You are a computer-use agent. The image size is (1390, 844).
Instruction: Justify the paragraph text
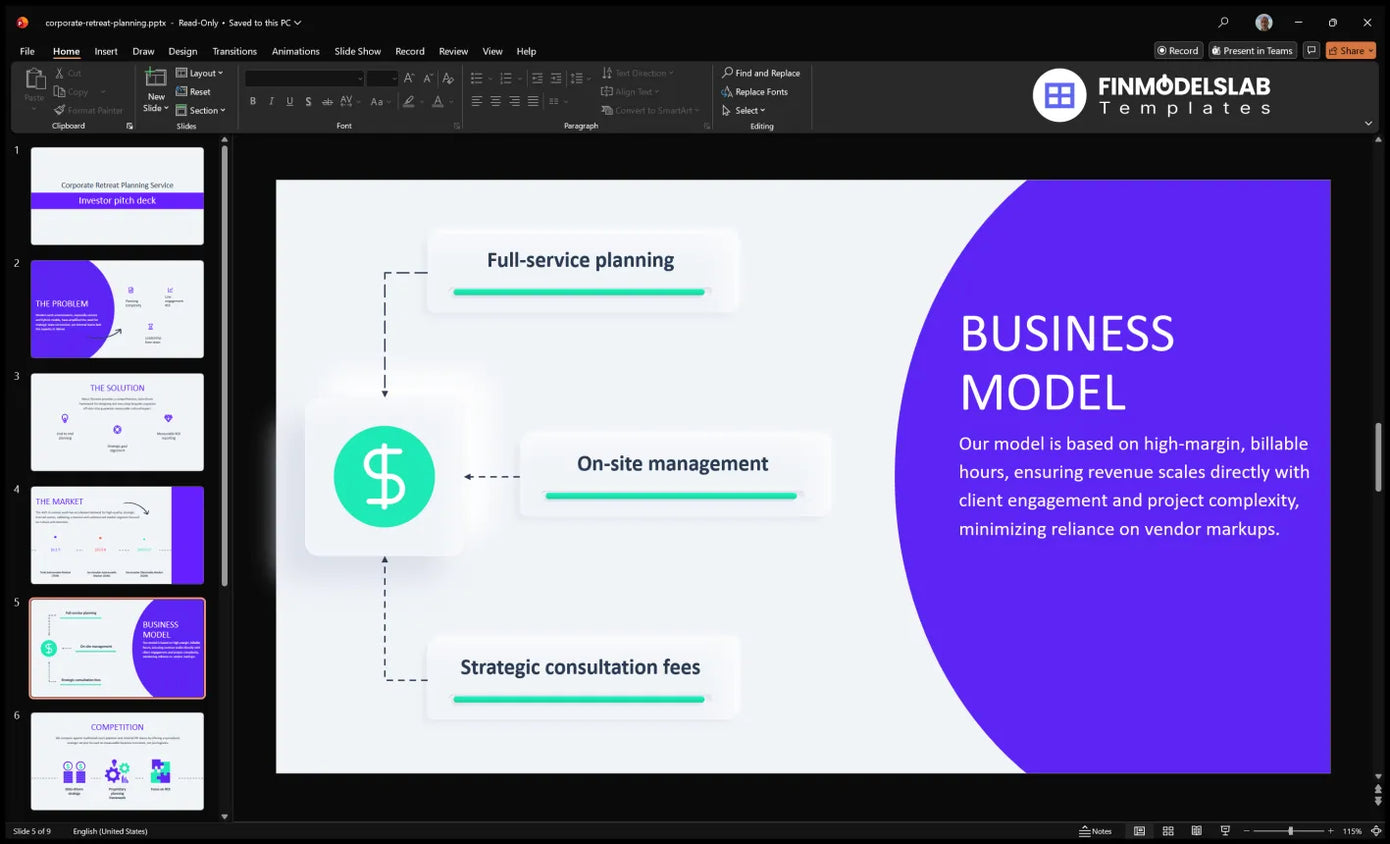click(x=533, y=101)
